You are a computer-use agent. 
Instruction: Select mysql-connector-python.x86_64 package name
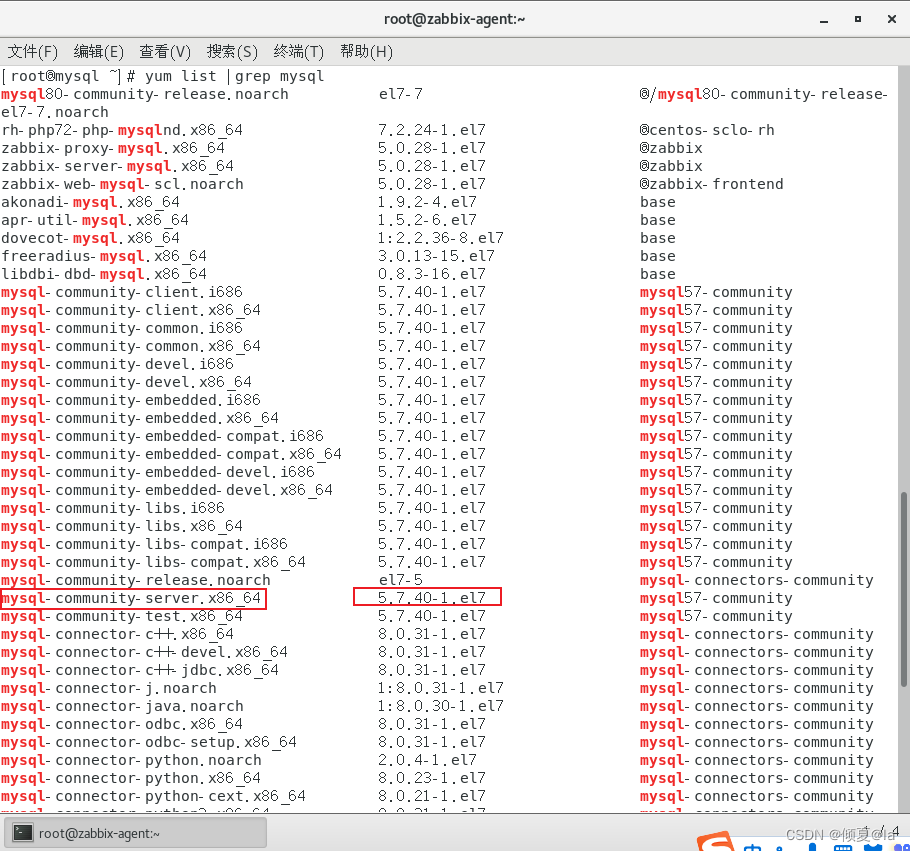tap(131, 778)
